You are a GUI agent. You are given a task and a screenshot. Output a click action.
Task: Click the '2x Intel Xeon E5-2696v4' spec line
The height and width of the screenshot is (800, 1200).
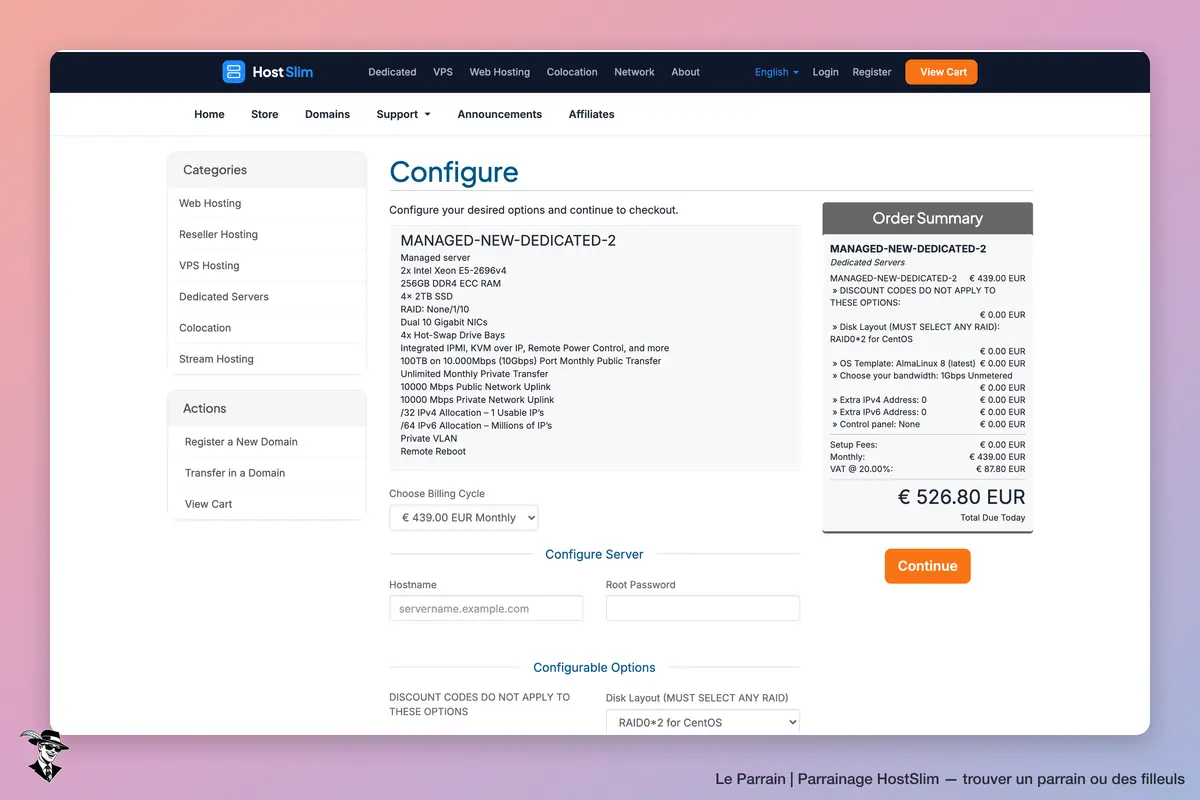(x=453, y=271)
